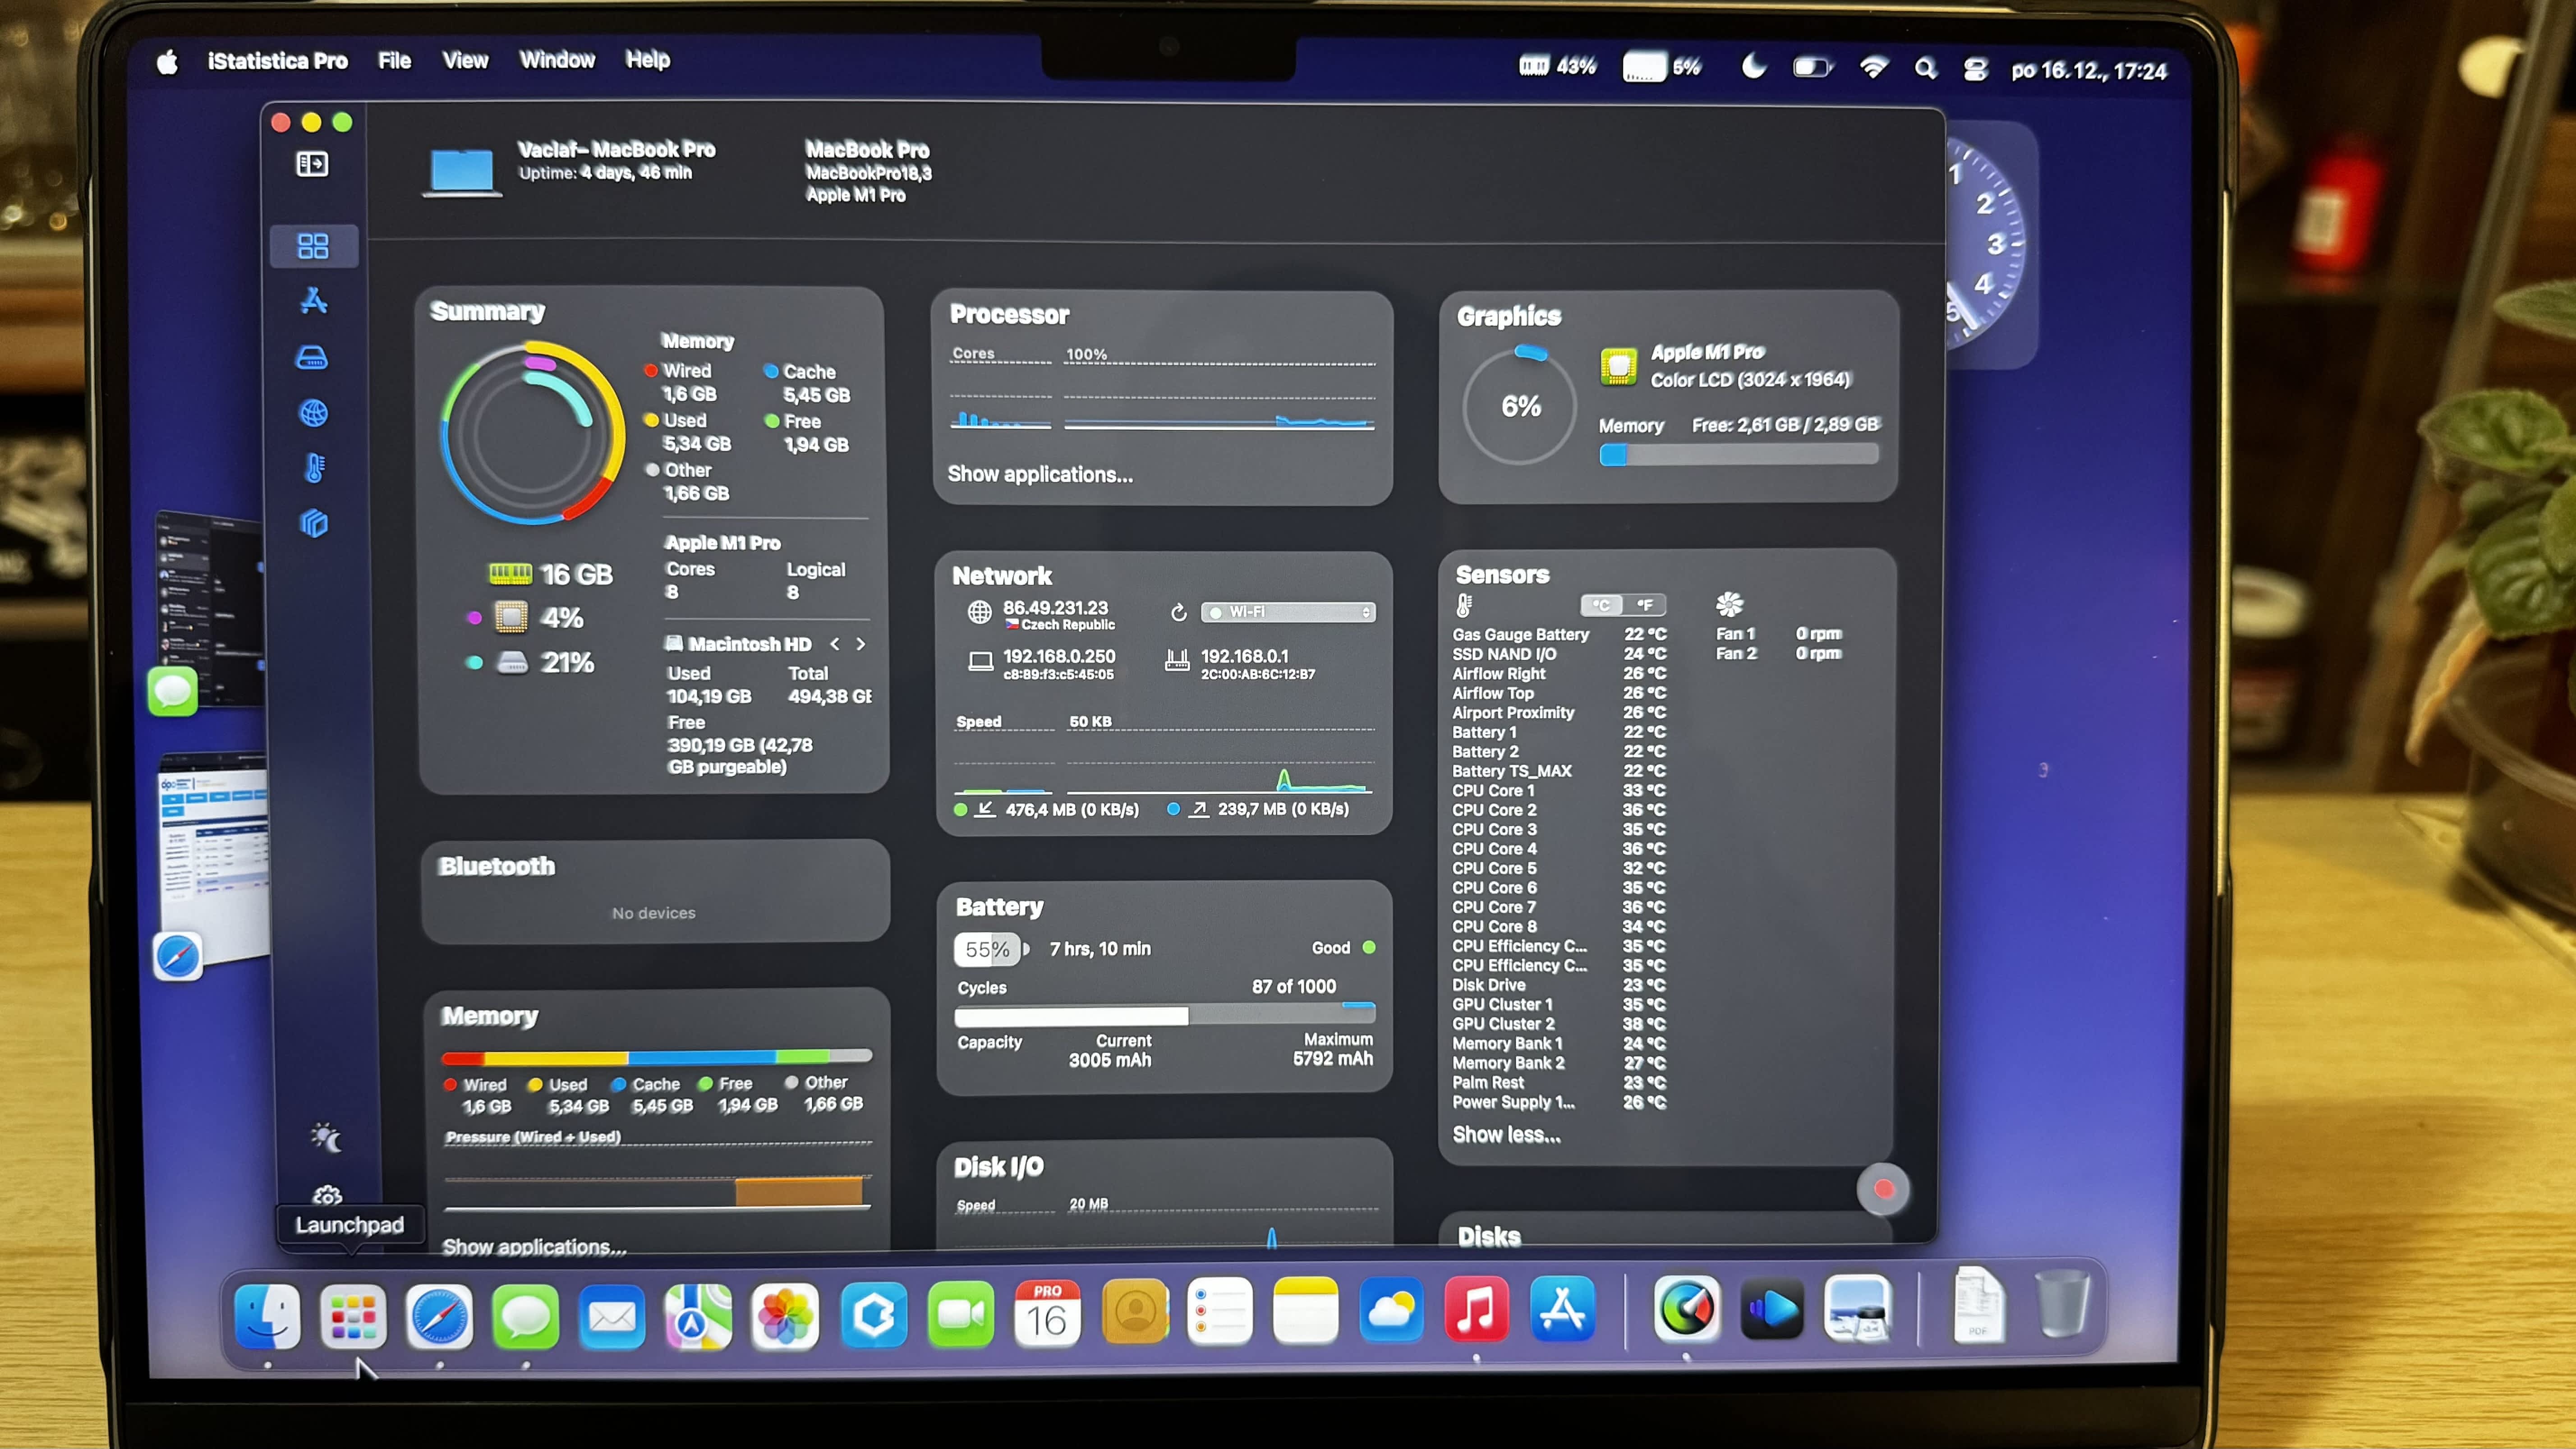This screenshot has height=1449, width=2576.
Task: Click Show applications in Processor panel
Action: click(x=1040, y=474)
